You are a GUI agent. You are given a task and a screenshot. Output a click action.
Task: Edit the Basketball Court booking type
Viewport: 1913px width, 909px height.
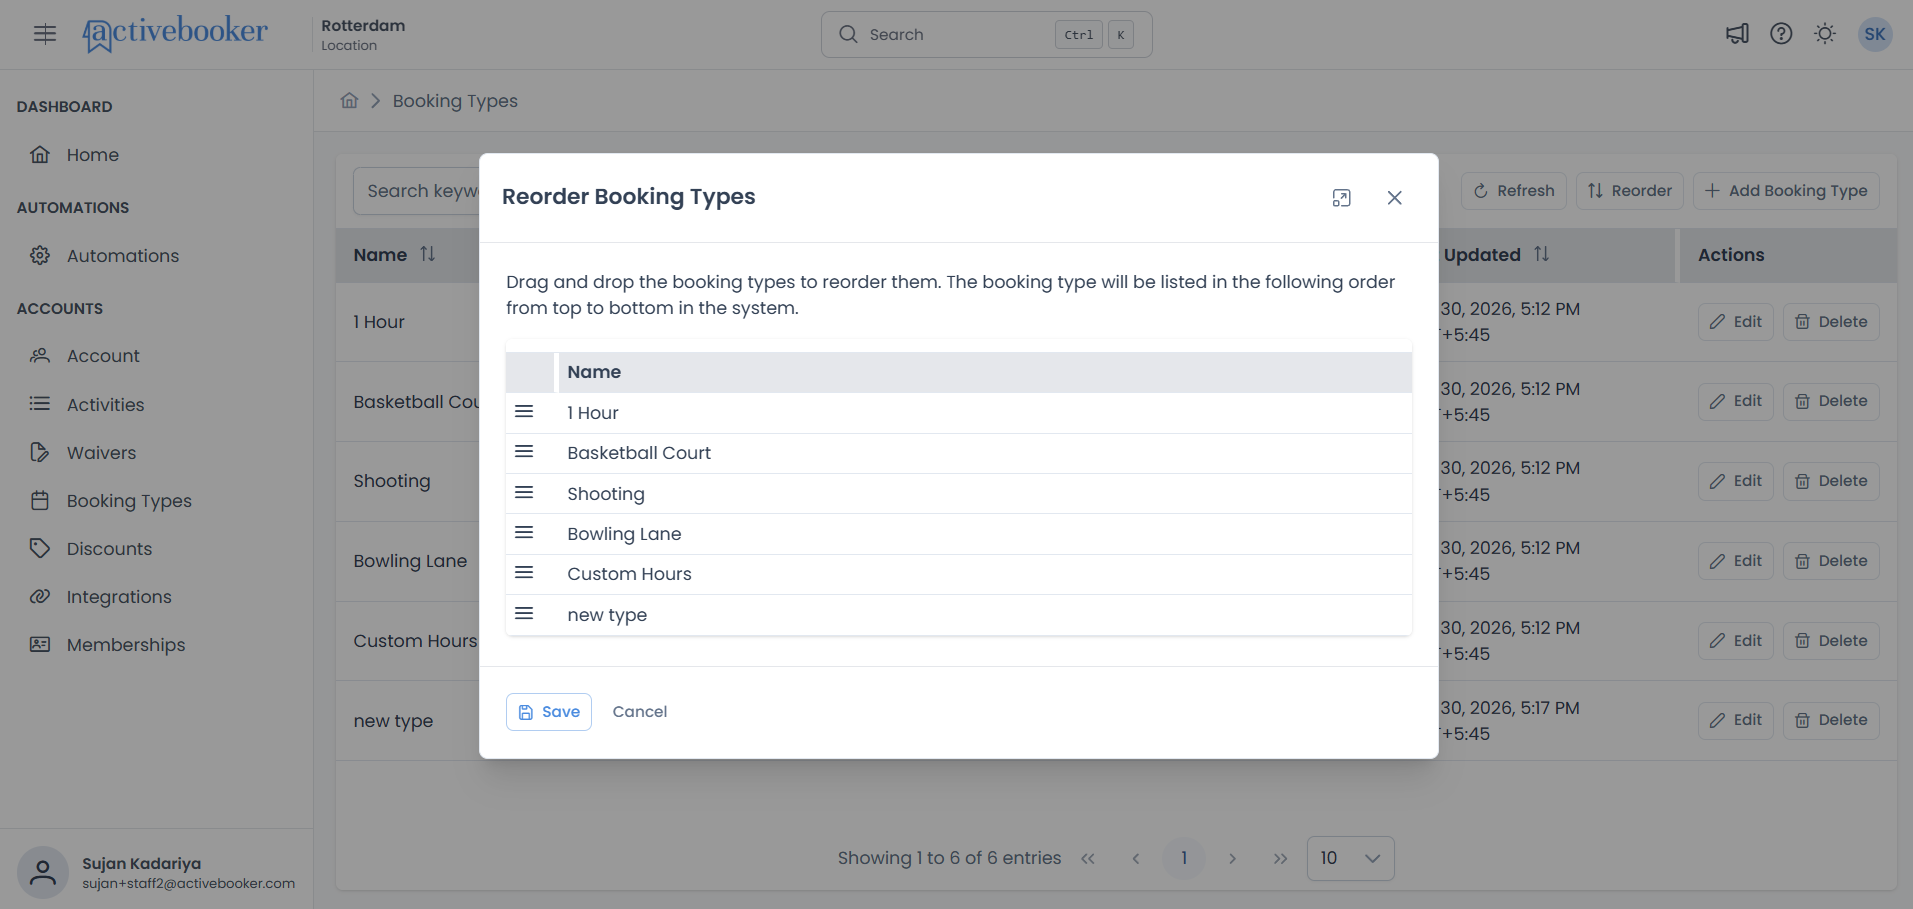pyautogui.click(x=1736, y=401)
